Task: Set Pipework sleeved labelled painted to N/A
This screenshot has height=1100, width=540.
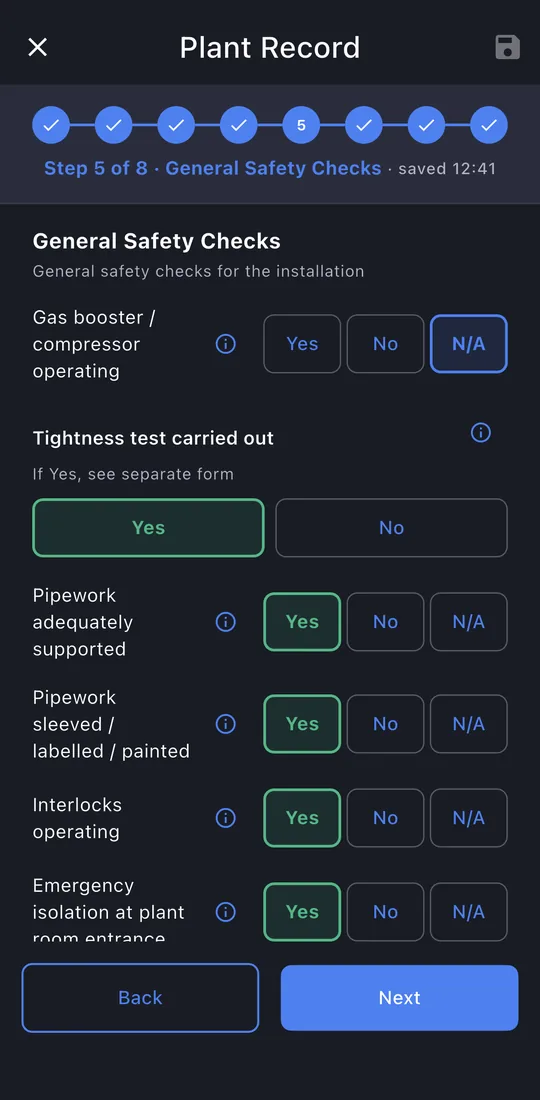Action: click(x=468, y=724)
